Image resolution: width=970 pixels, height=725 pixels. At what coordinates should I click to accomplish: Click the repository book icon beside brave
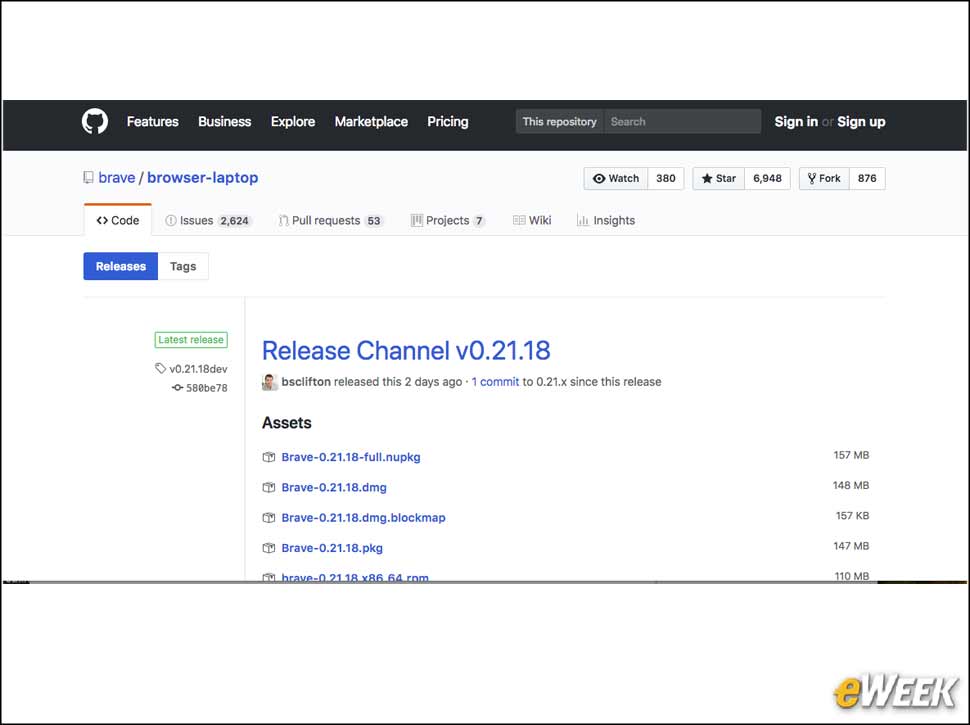click(x=88, y=178)
